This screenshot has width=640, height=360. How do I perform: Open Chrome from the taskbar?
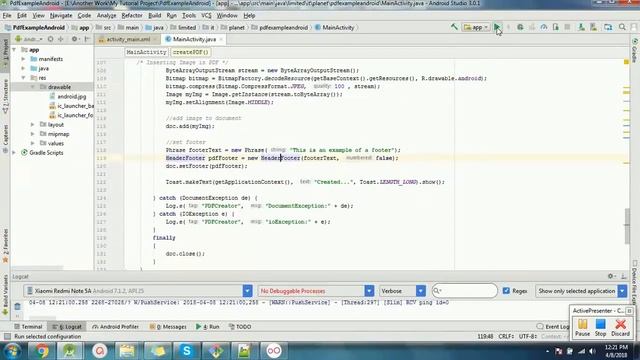point(41,350)
